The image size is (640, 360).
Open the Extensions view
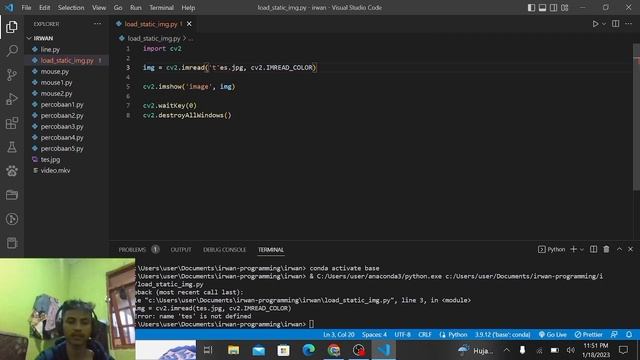point(12,123)
